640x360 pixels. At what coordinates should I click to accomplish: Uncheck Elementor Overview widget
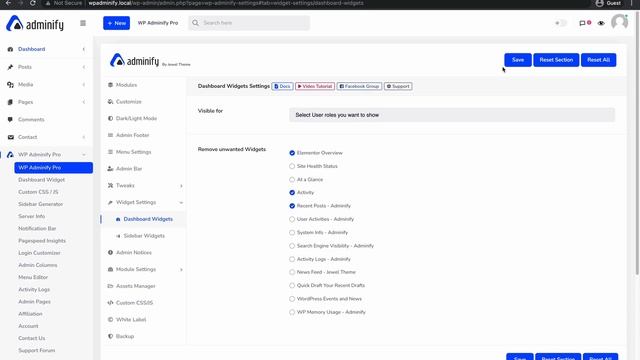[x=292, y=153]
